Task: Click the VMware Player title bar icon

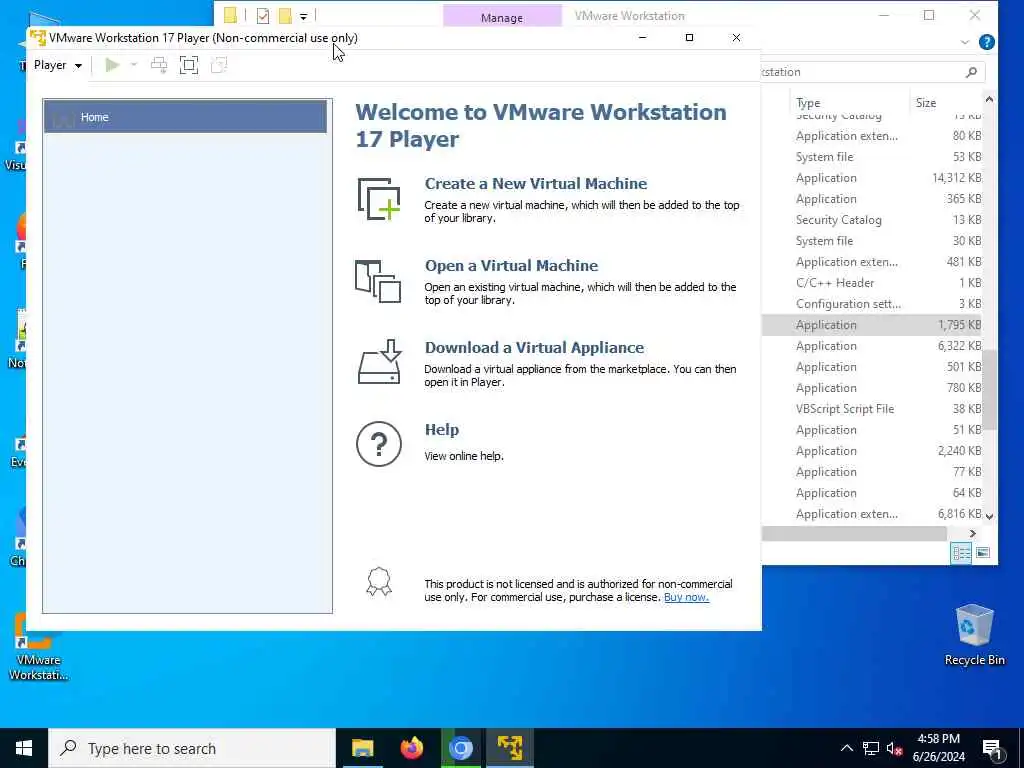Action: 38,38
